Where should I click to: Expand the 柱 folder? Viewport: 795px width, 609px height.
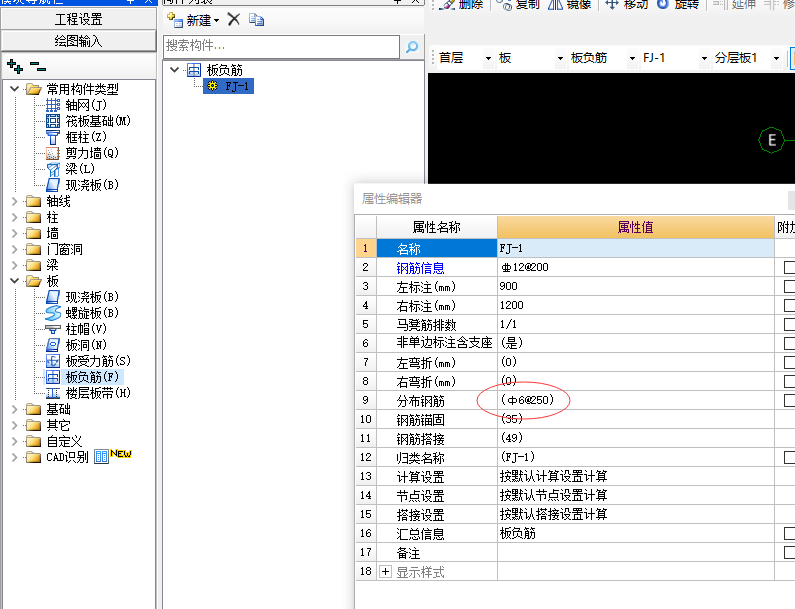pyautogui.click(x=14, y=218)
